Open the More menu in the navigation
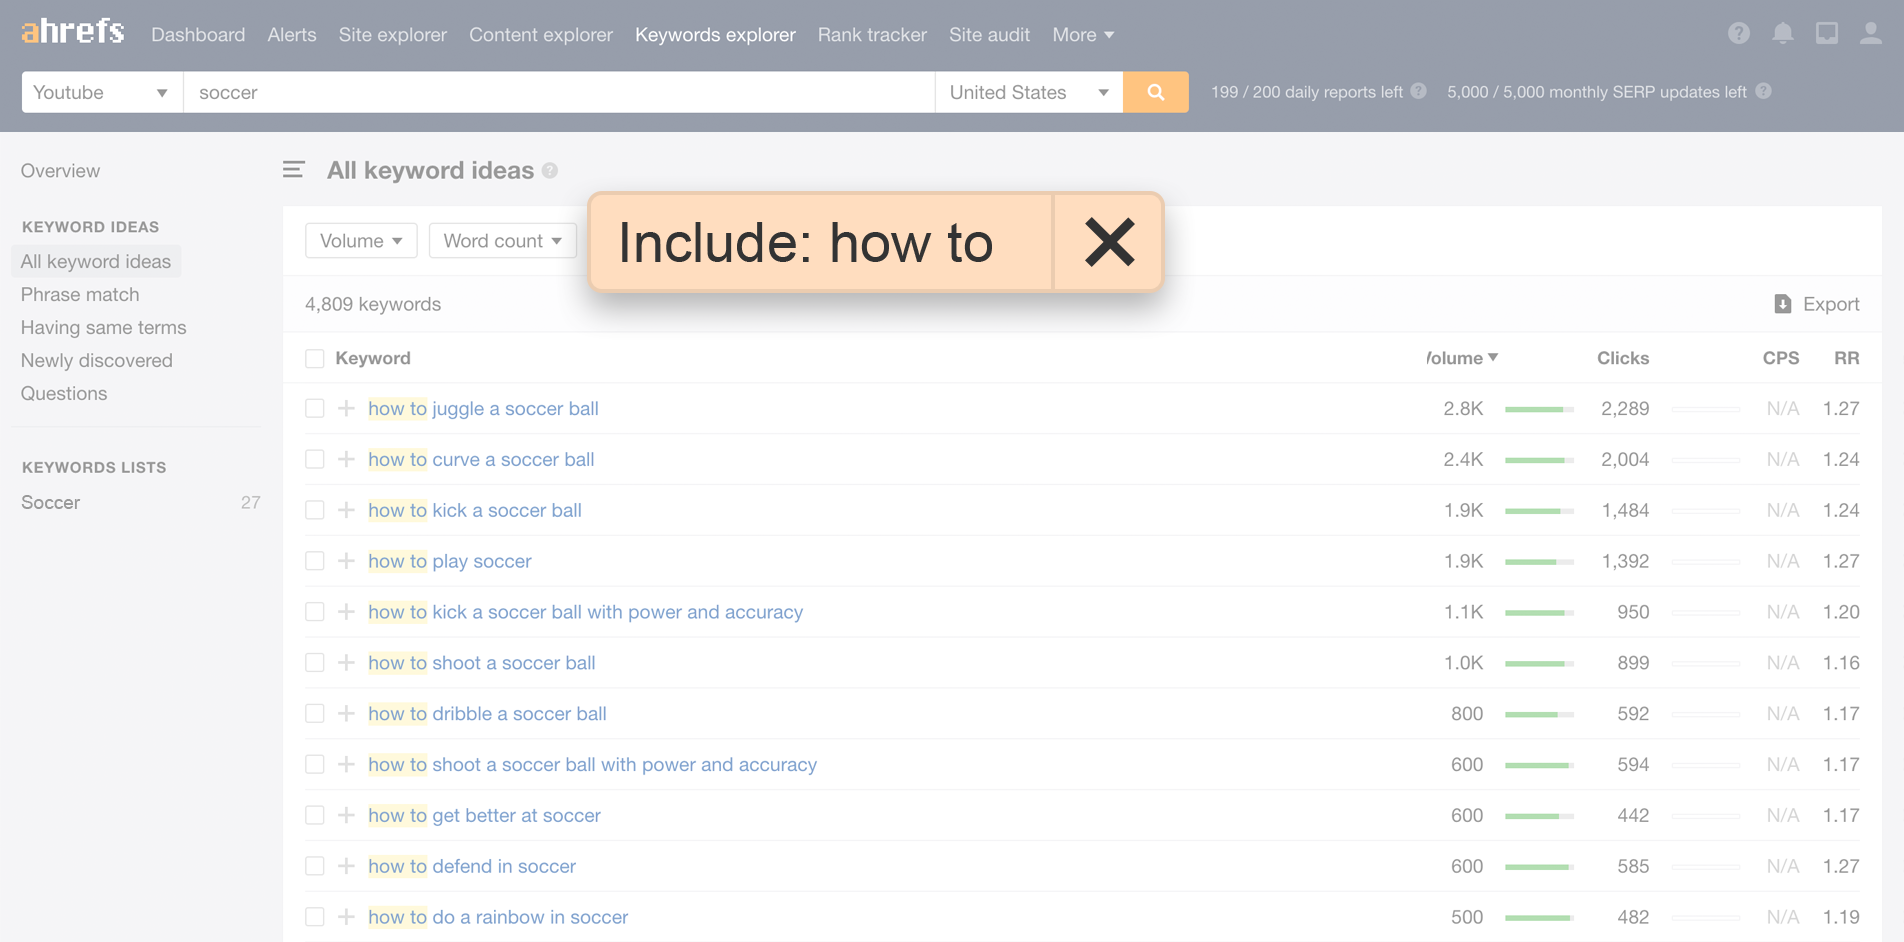Image resolution: width=1904 pixels, height=942 pixels. point(1082,34)
